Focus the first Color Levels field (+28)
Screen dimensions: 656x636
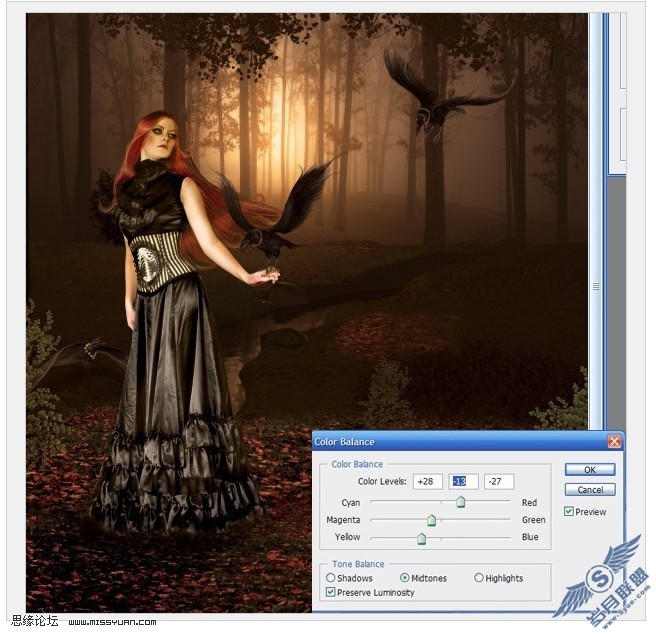(x=428, y=481)
